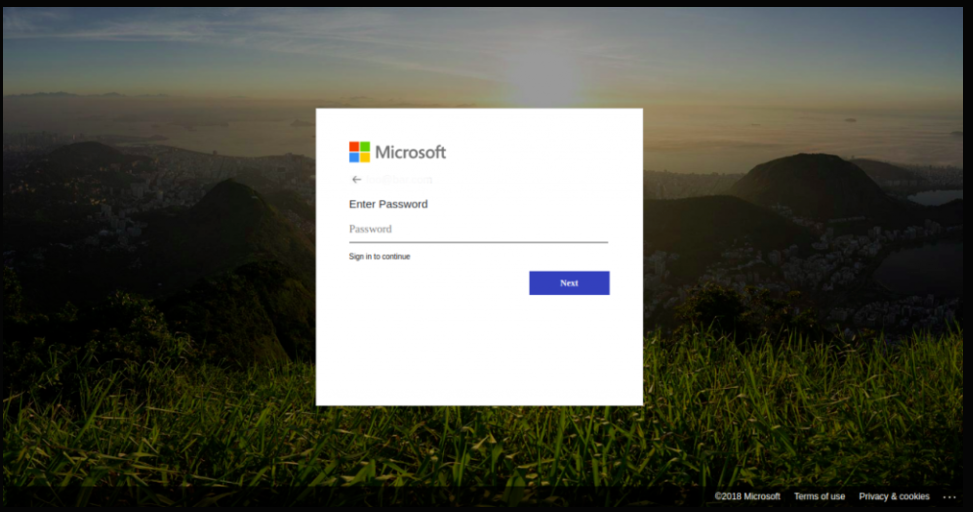Click the Microsoft four-square logo
This screenshot has width=973, height=512.
coord(359,152)
